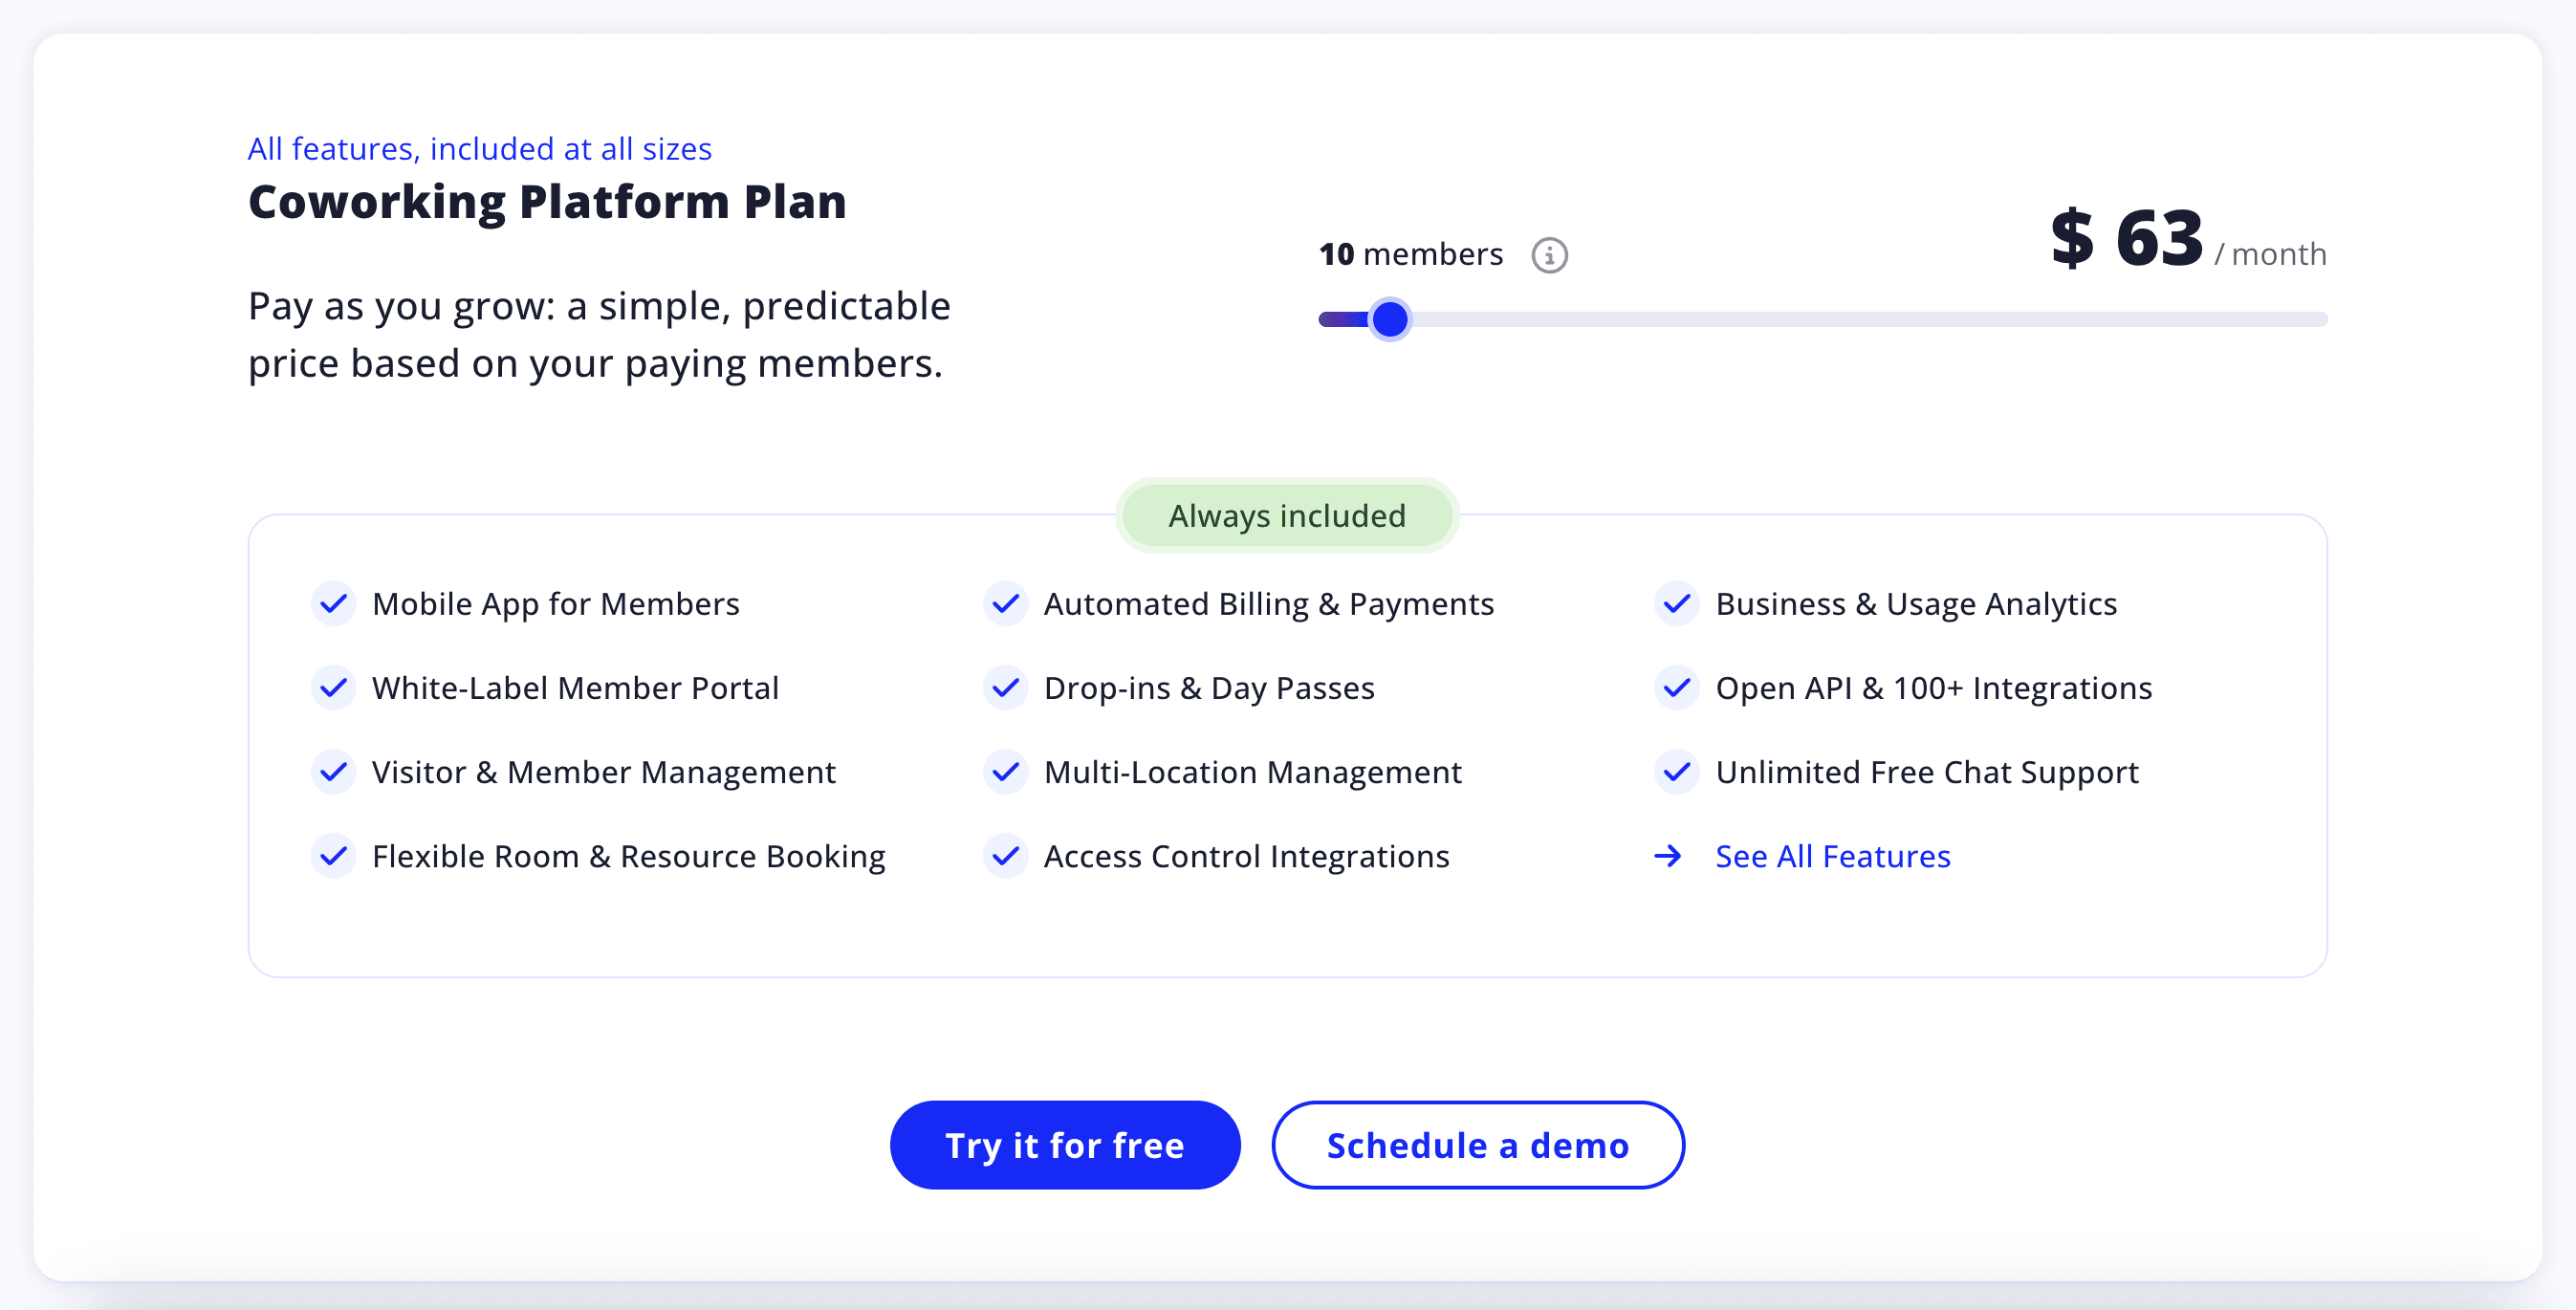Click the Try it for free button
This screenshot has height=1310, width=2576.
[1064, 1145]
